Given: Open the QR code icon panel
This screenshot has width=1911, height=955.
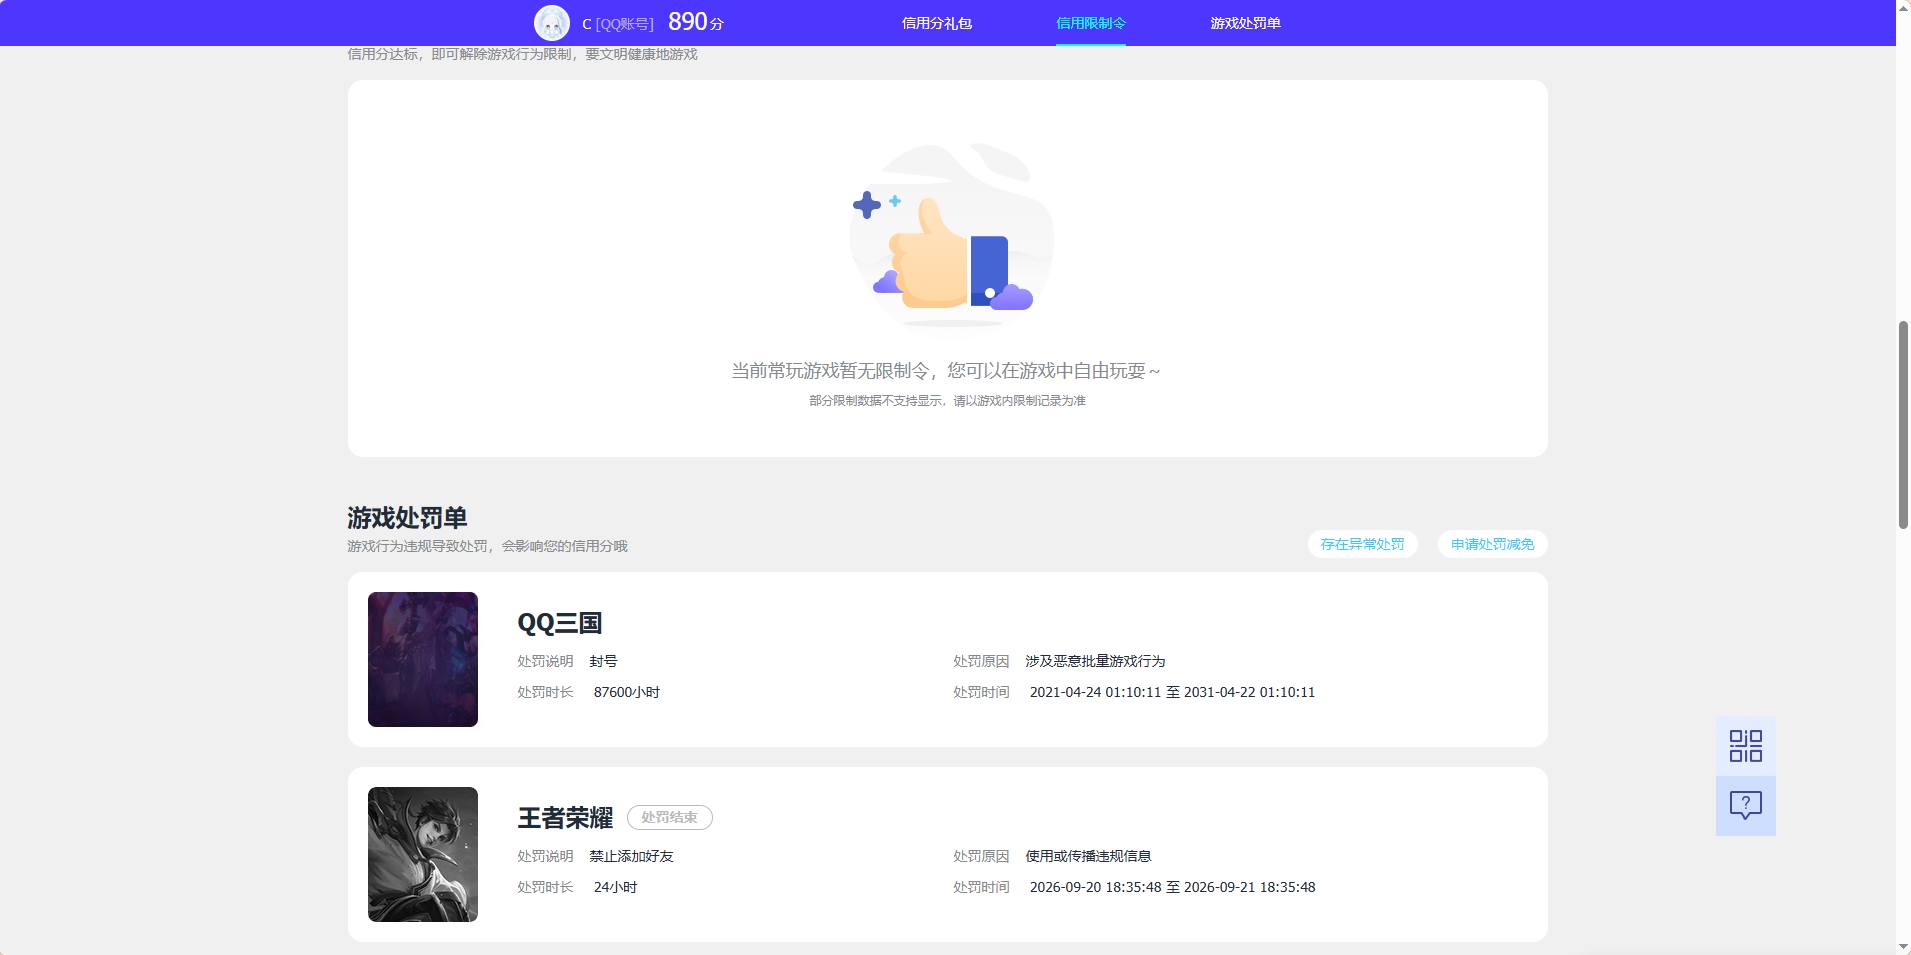Looking at the screenshot, I should pos(1745,746).
